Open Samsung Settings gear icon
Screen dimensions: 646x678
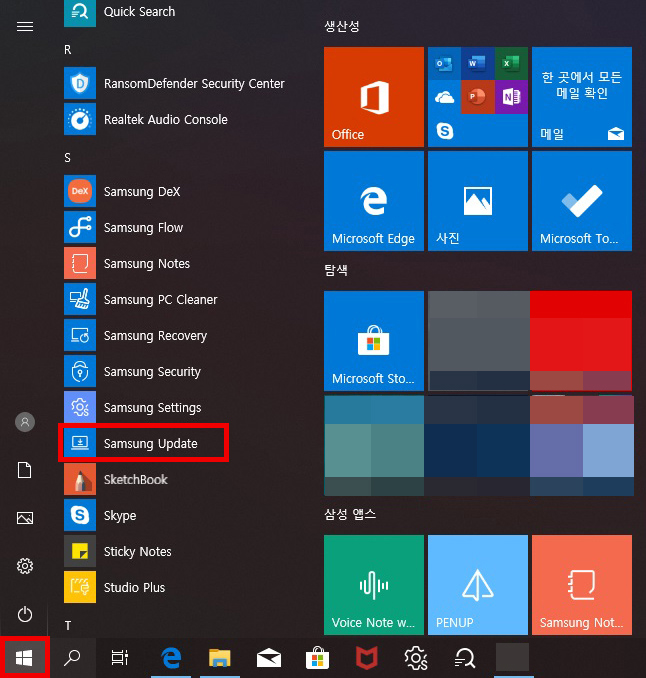tap(80, 407)
